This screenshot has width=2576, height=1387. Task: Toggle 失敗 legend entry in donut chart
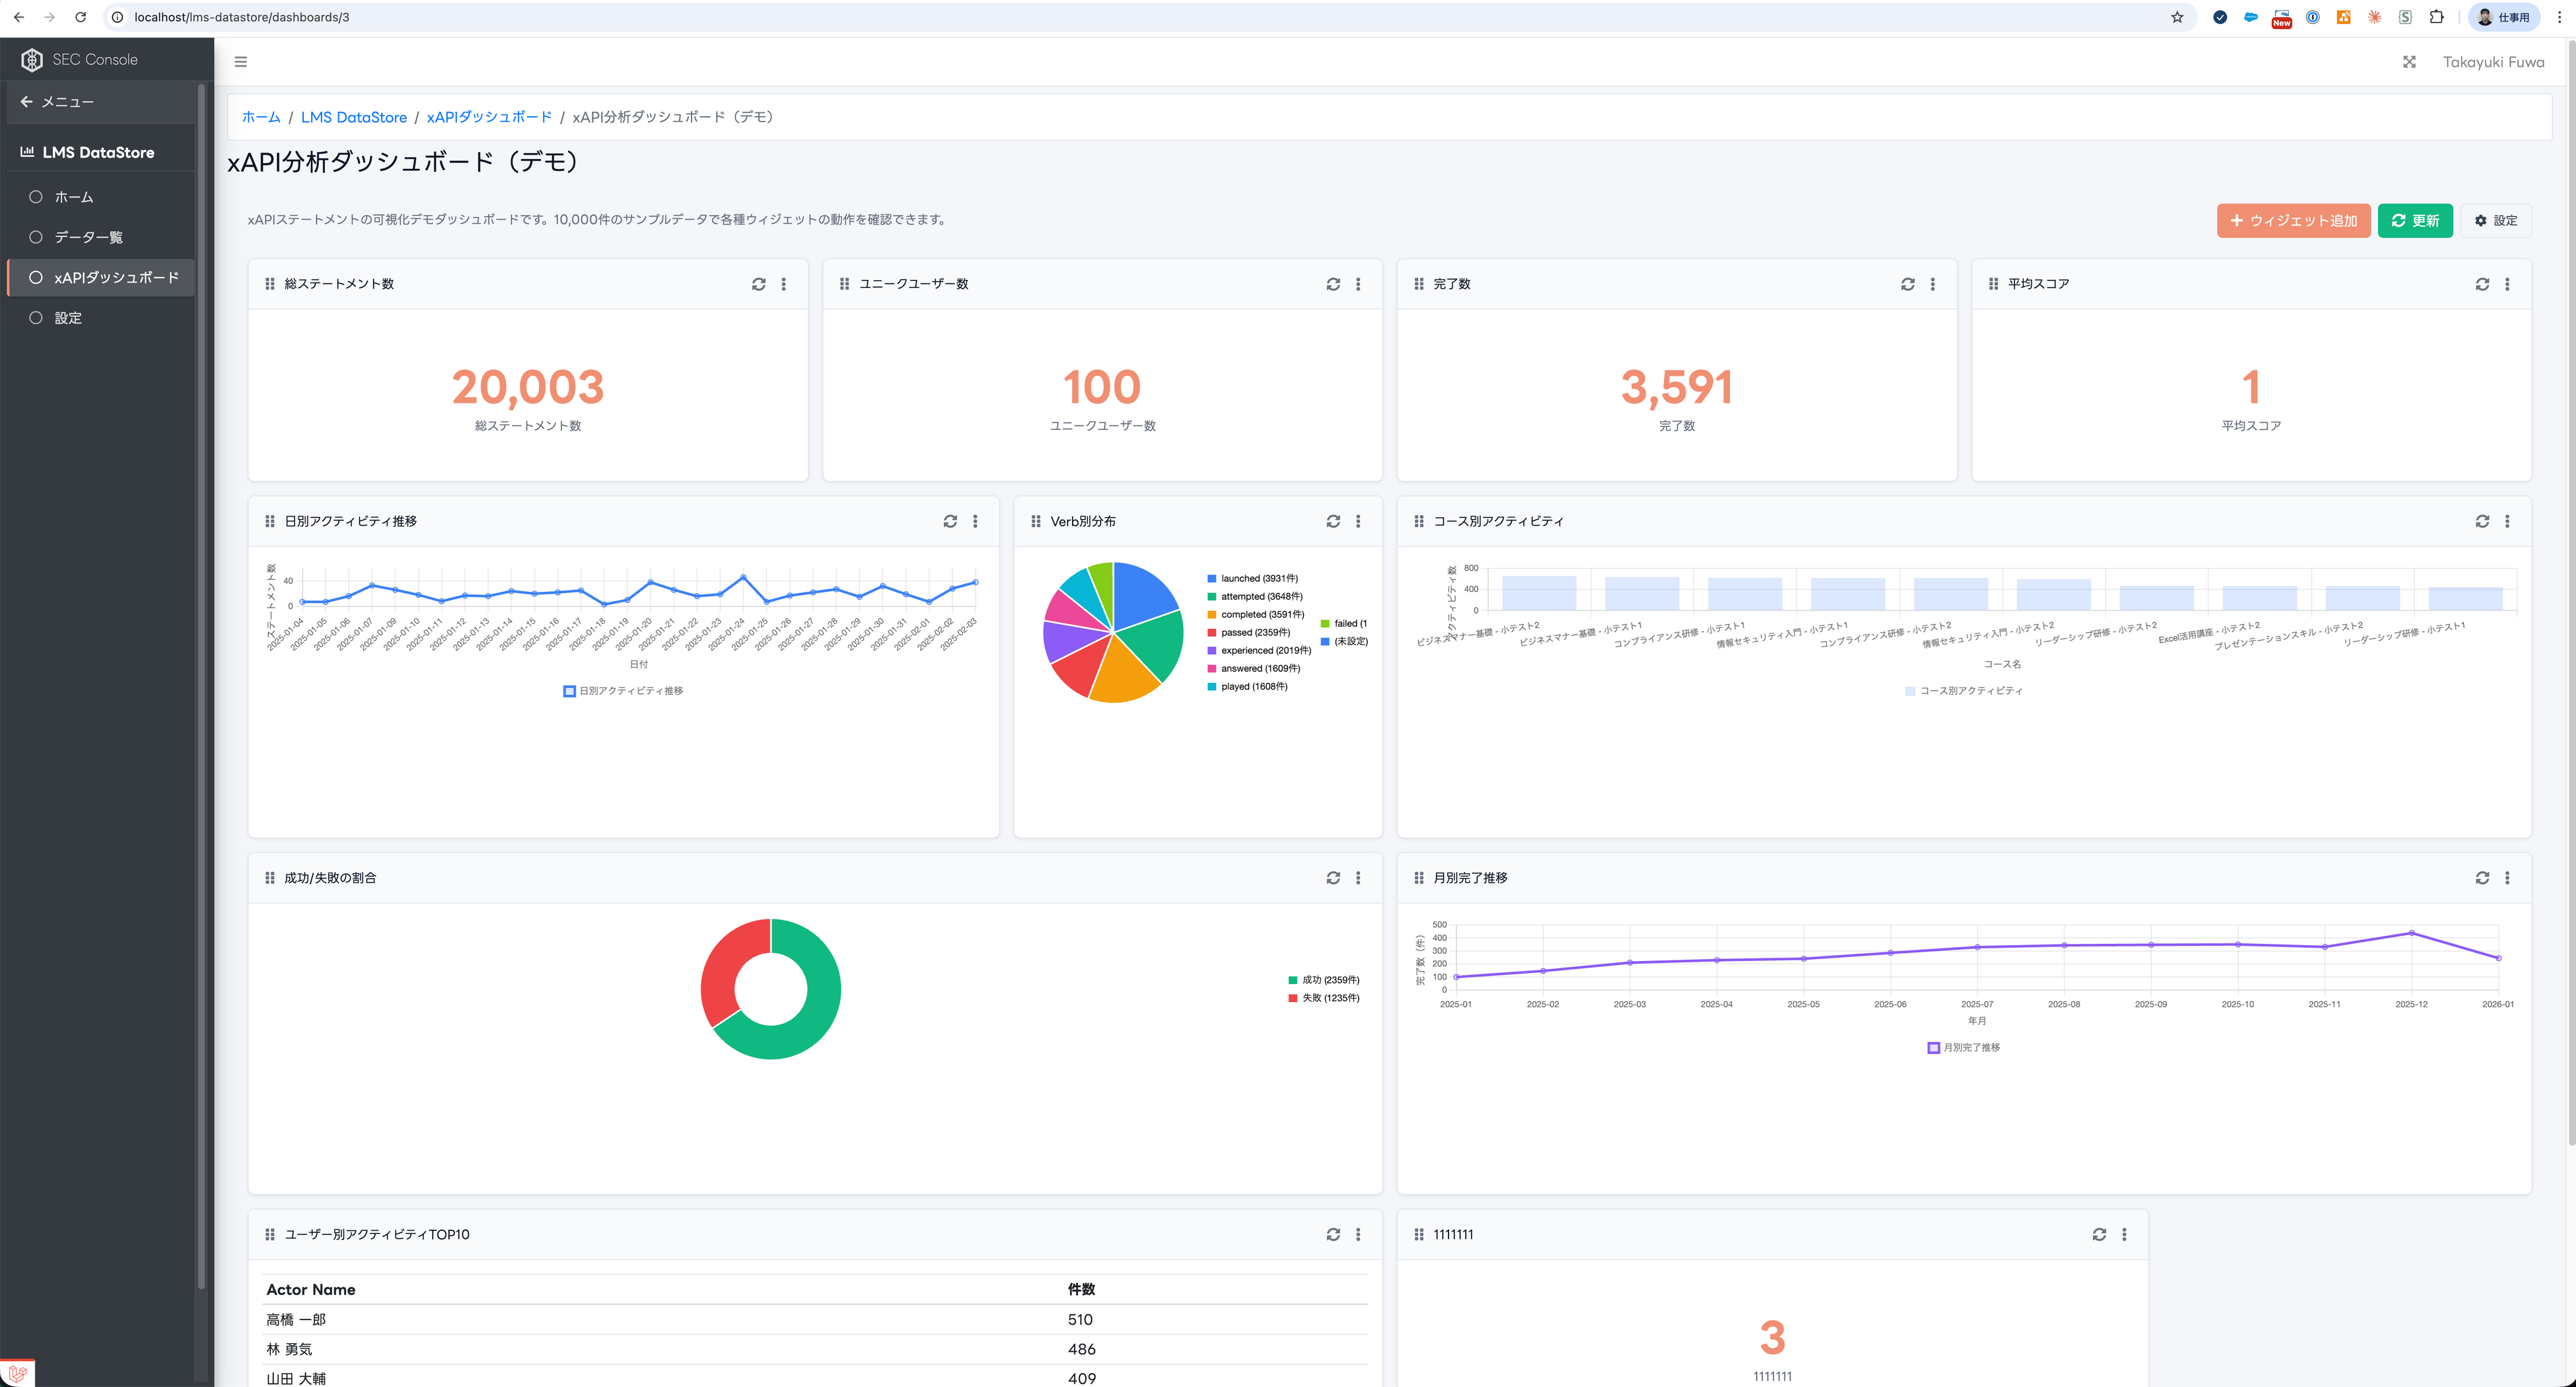tap(1329, 998)
